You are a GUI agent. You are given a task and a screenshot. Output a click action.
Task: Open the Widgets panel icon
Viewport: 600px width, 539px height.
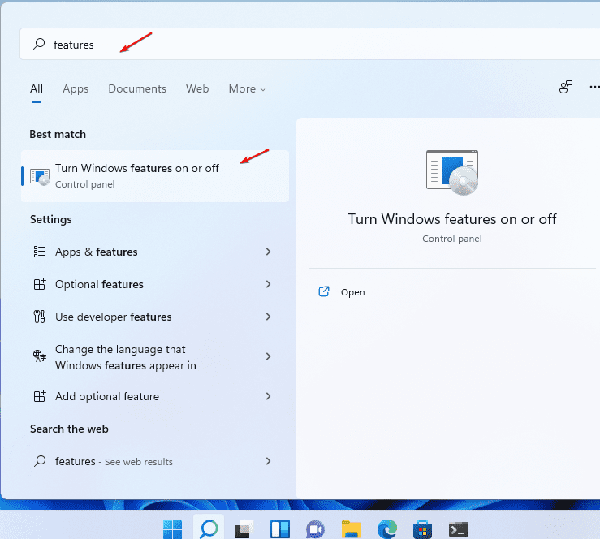click(281, 528)
